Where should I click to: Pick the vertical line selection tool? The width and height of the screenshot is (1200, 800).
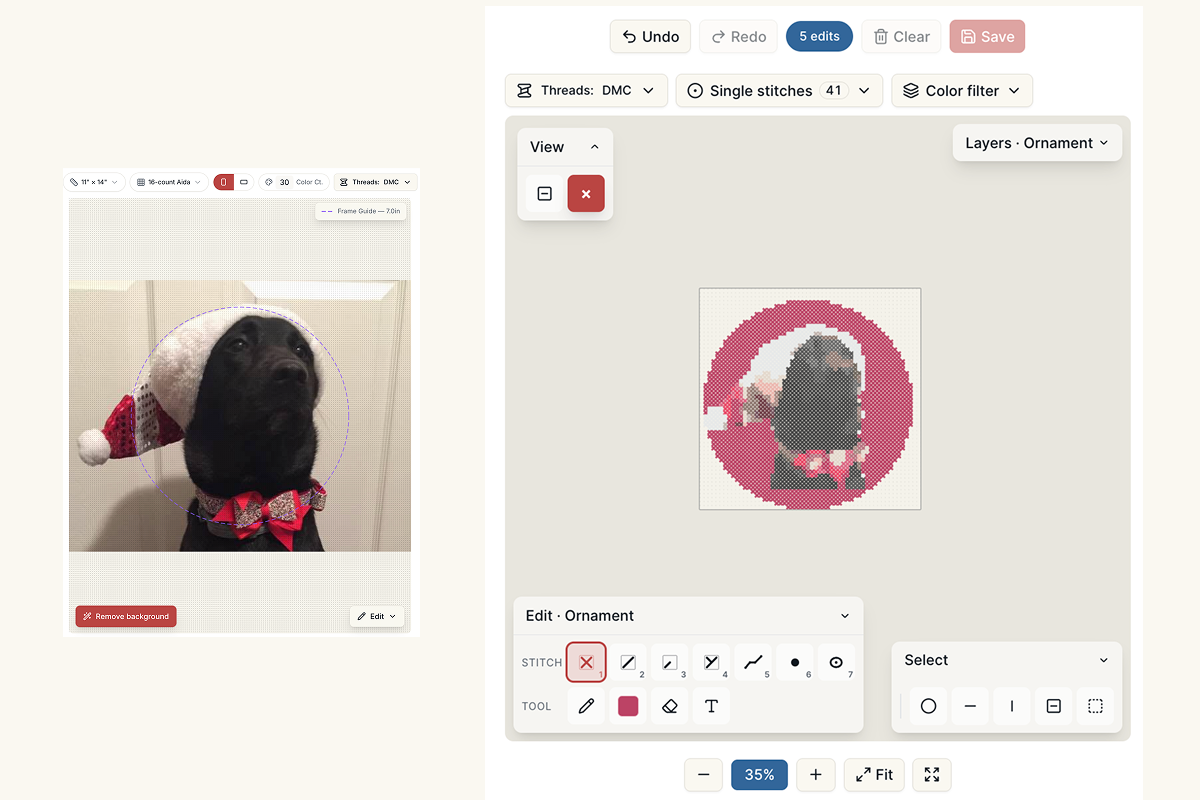pos(1012,706)
